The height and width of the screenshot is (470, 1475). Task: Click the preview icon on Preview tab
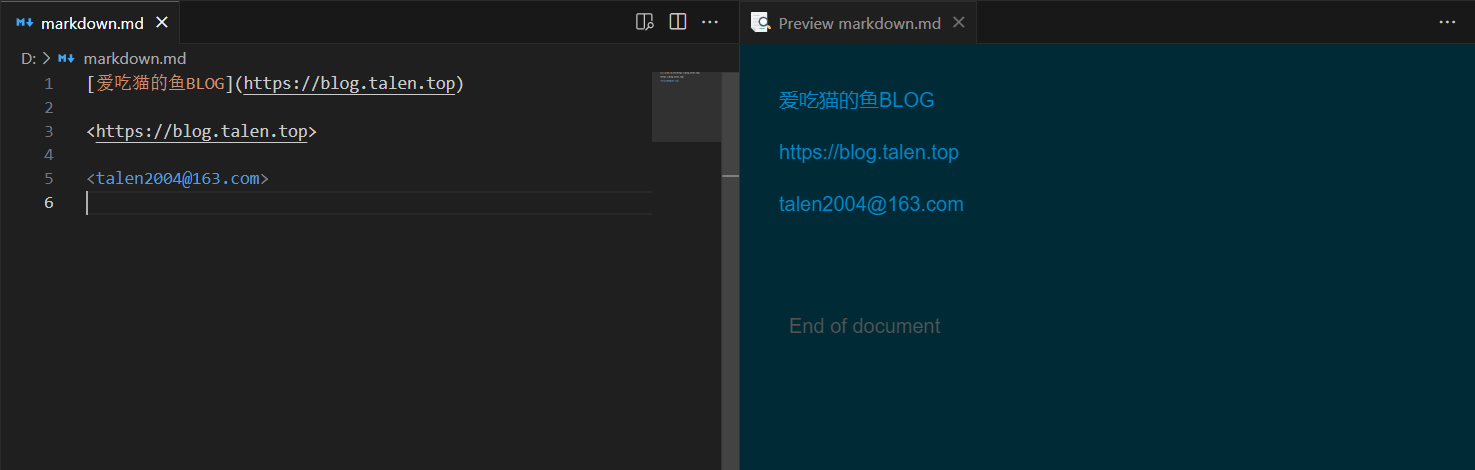pyautogui.click(x=761, y=22)
